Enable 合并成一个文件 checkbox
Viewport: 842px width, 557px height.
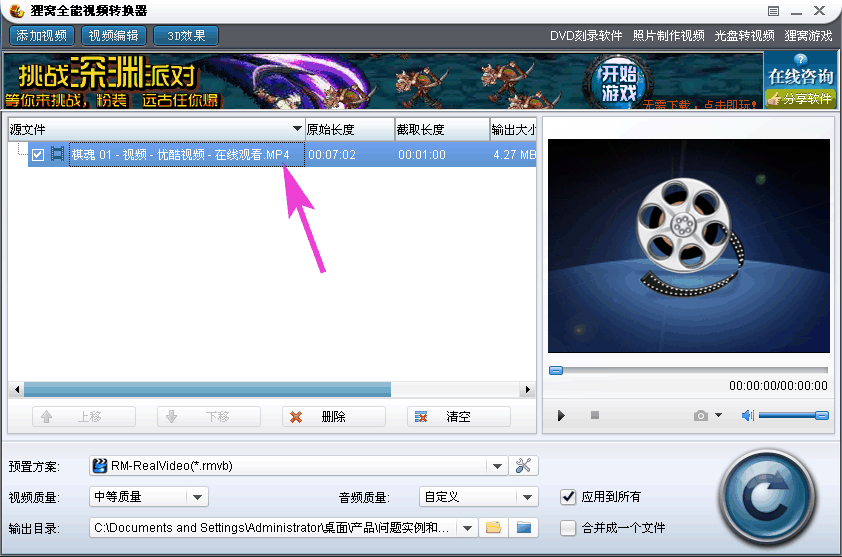[568, 528]
